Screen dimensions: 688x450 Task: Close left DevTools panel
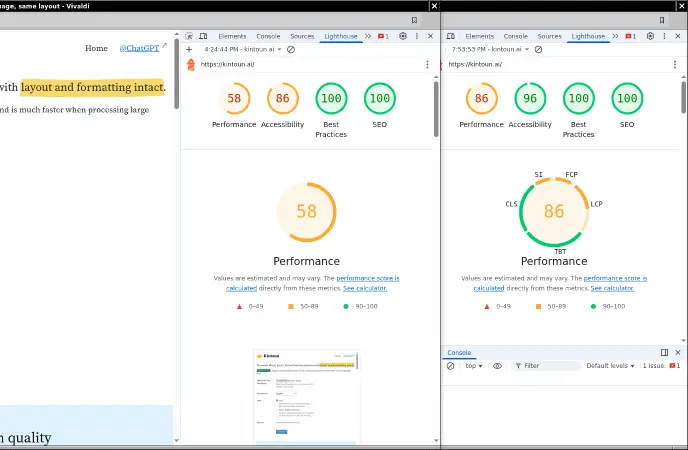(x=430, y=36)
